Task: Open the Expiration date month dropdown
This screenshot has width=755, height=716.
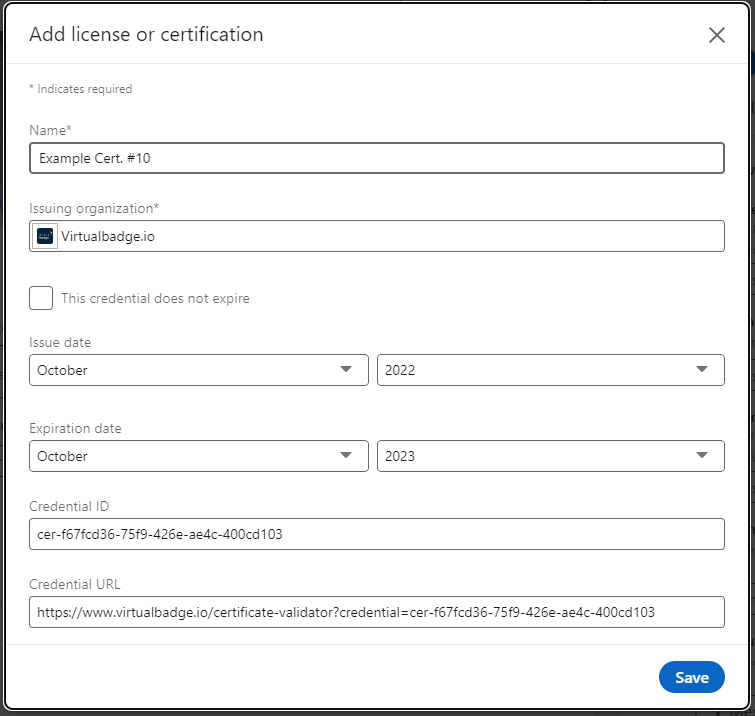Action: 199,456
